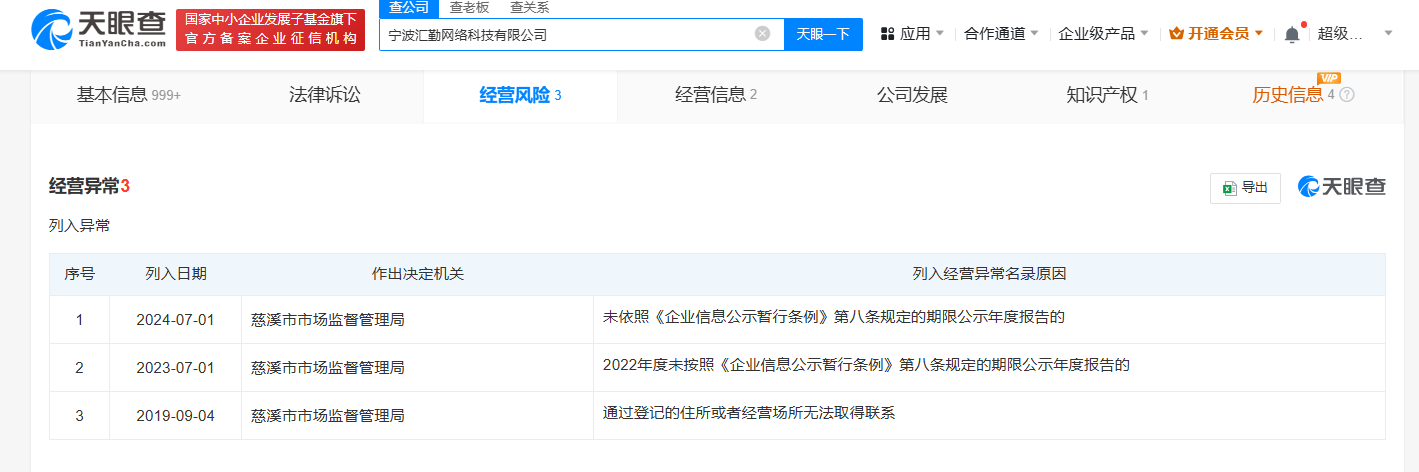Click the 导出 export button
Screen dimensions: 1419x472
point(1245,188)
